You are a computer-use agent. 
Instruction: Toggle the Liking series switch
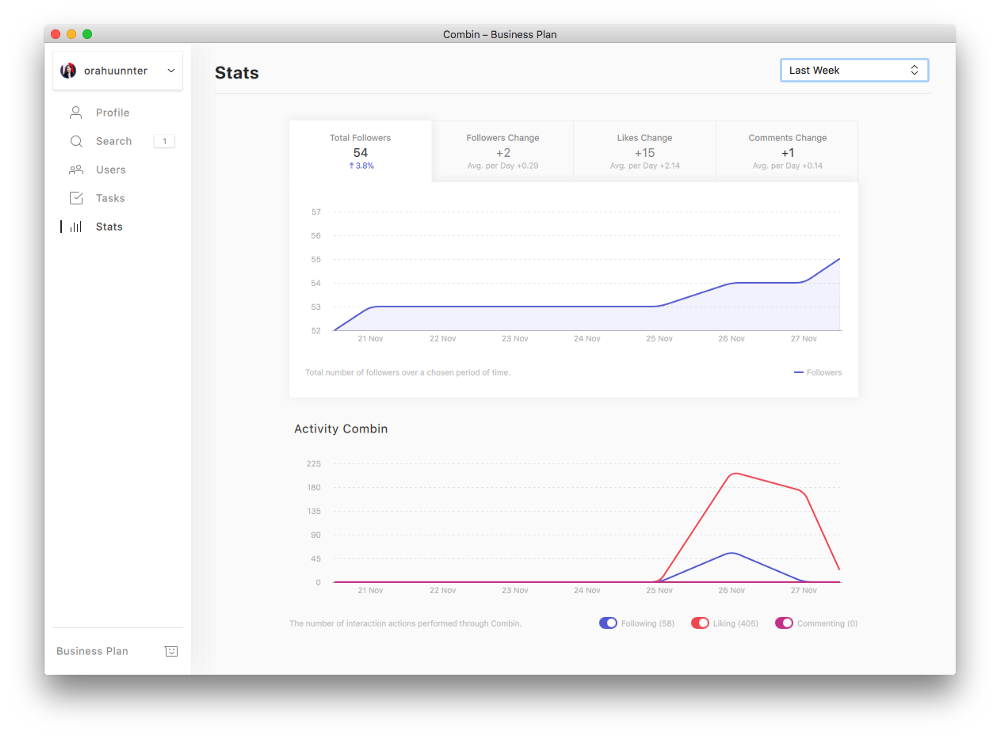coord(700,623)
